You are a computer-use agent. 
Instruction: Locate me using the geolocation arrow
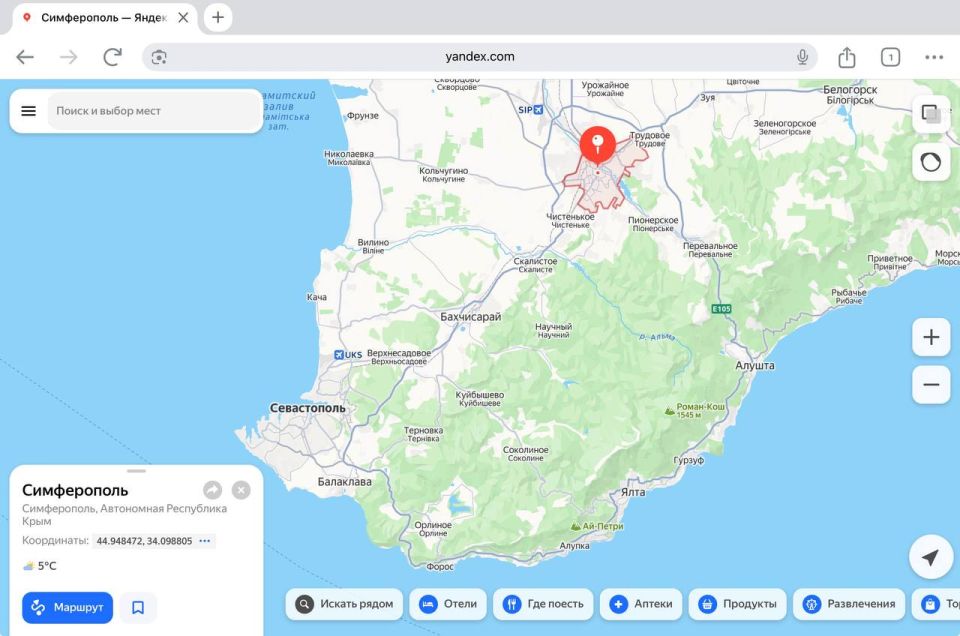coord(930,557)
